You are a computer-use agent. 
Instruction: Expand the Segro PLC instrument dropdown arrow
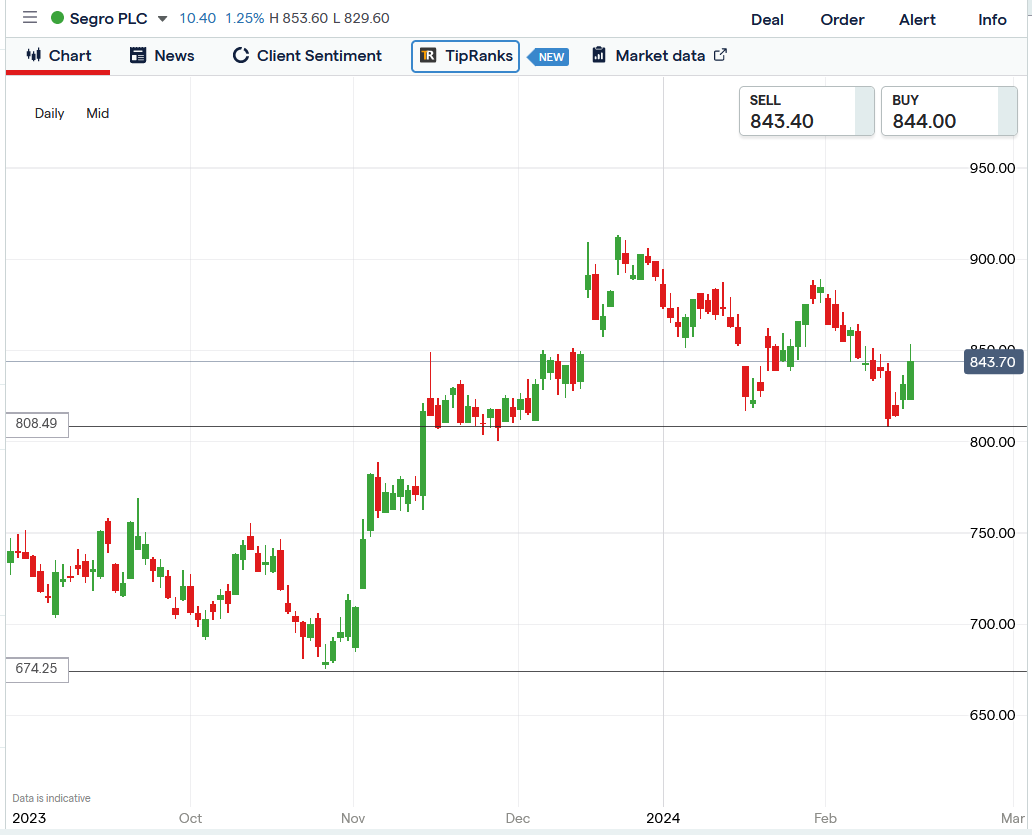coord(163,19)
